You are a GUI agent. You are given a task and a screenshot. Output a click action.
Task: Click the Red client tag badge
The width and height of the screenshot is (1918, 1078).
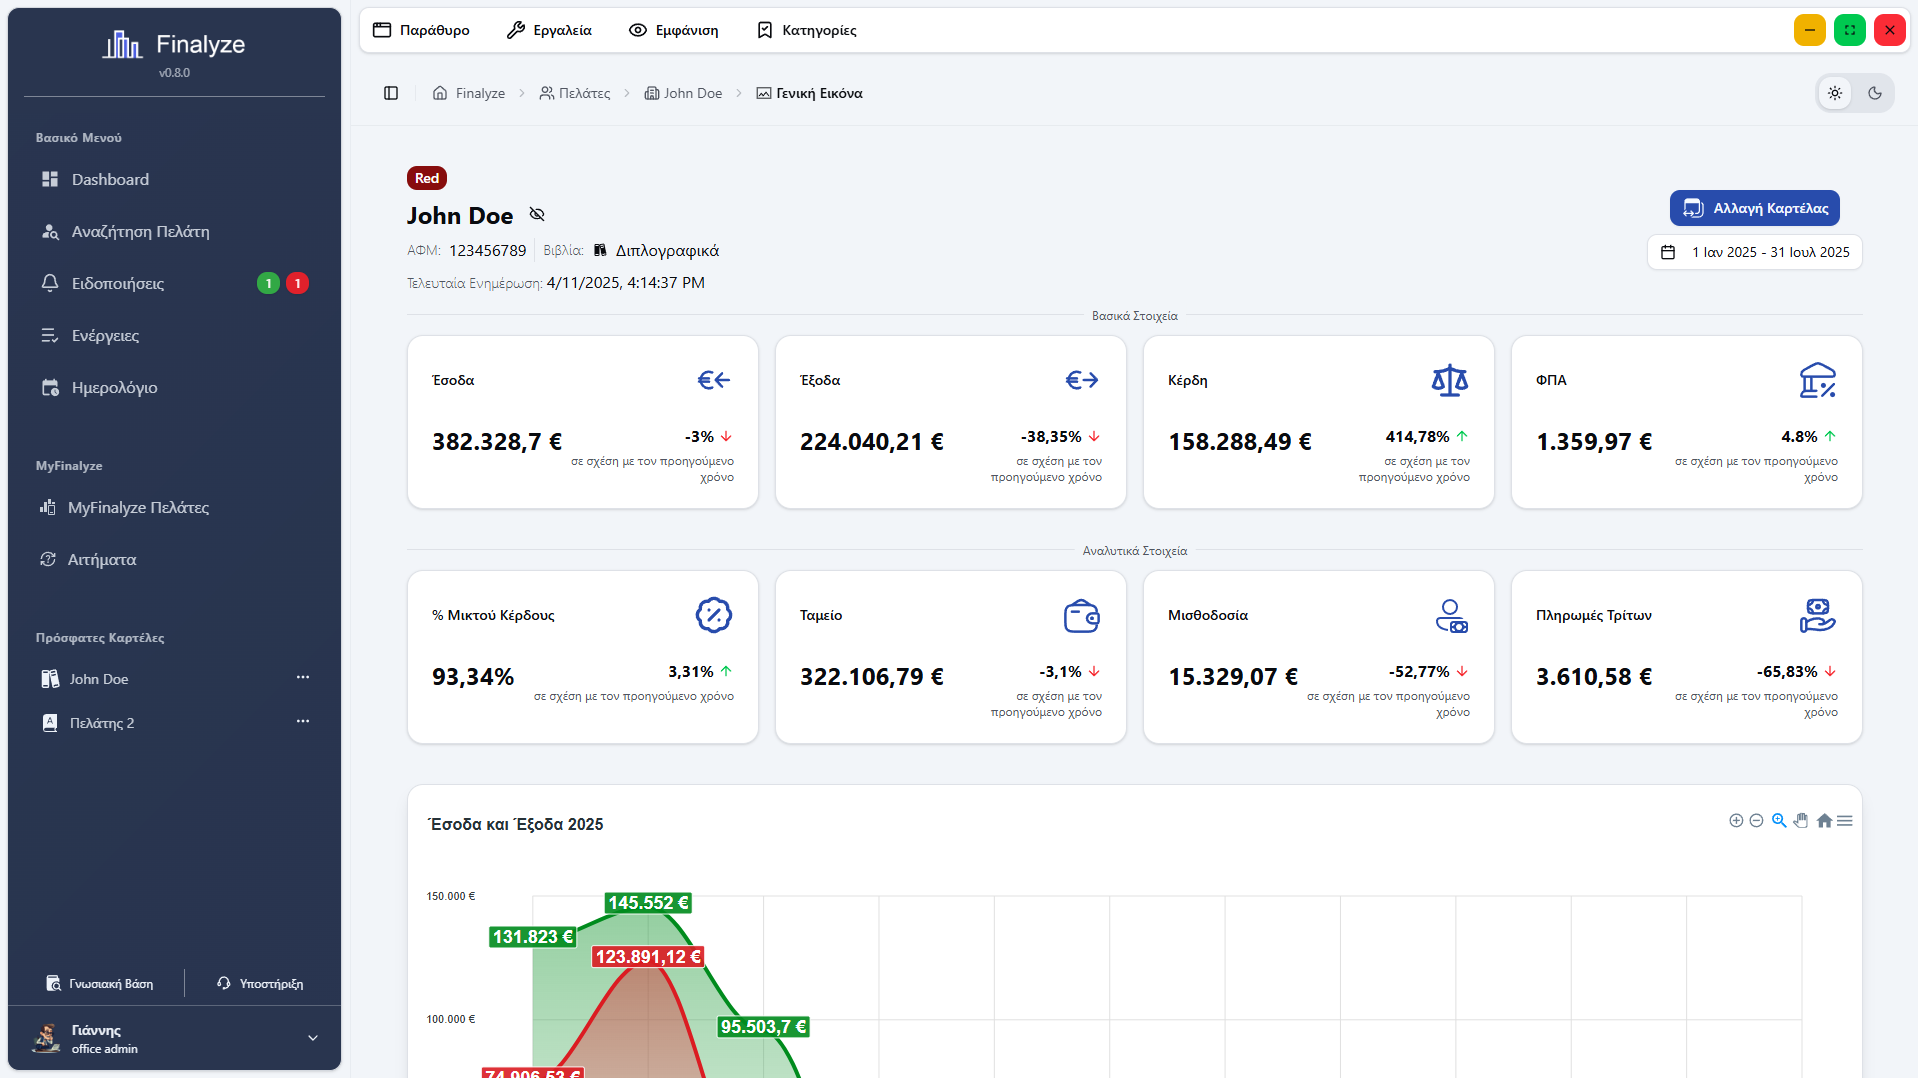(x=427, y=178)
